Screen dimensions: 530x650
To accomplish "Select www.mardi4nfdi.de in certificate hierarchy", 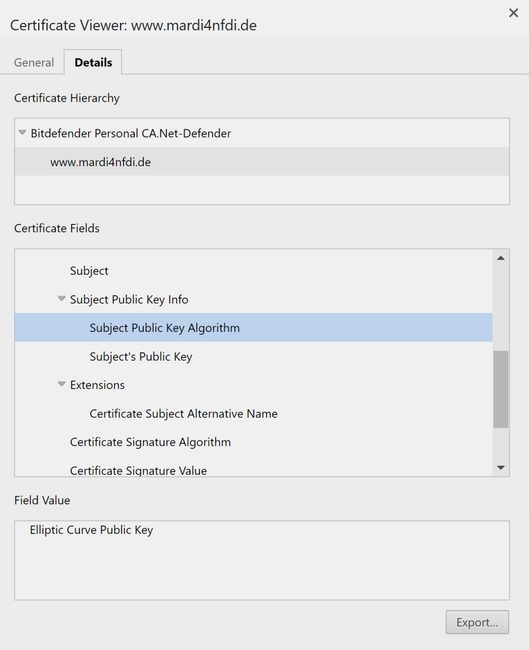I will tap(262, 162).
